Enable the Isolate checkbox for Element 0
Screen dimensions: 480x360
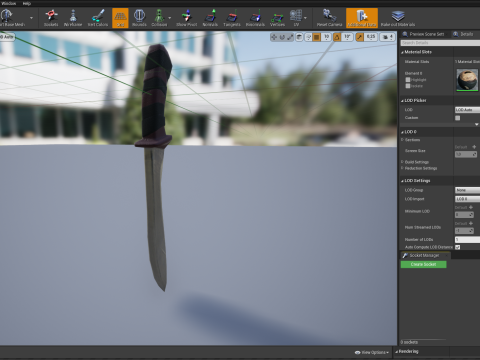408,86
